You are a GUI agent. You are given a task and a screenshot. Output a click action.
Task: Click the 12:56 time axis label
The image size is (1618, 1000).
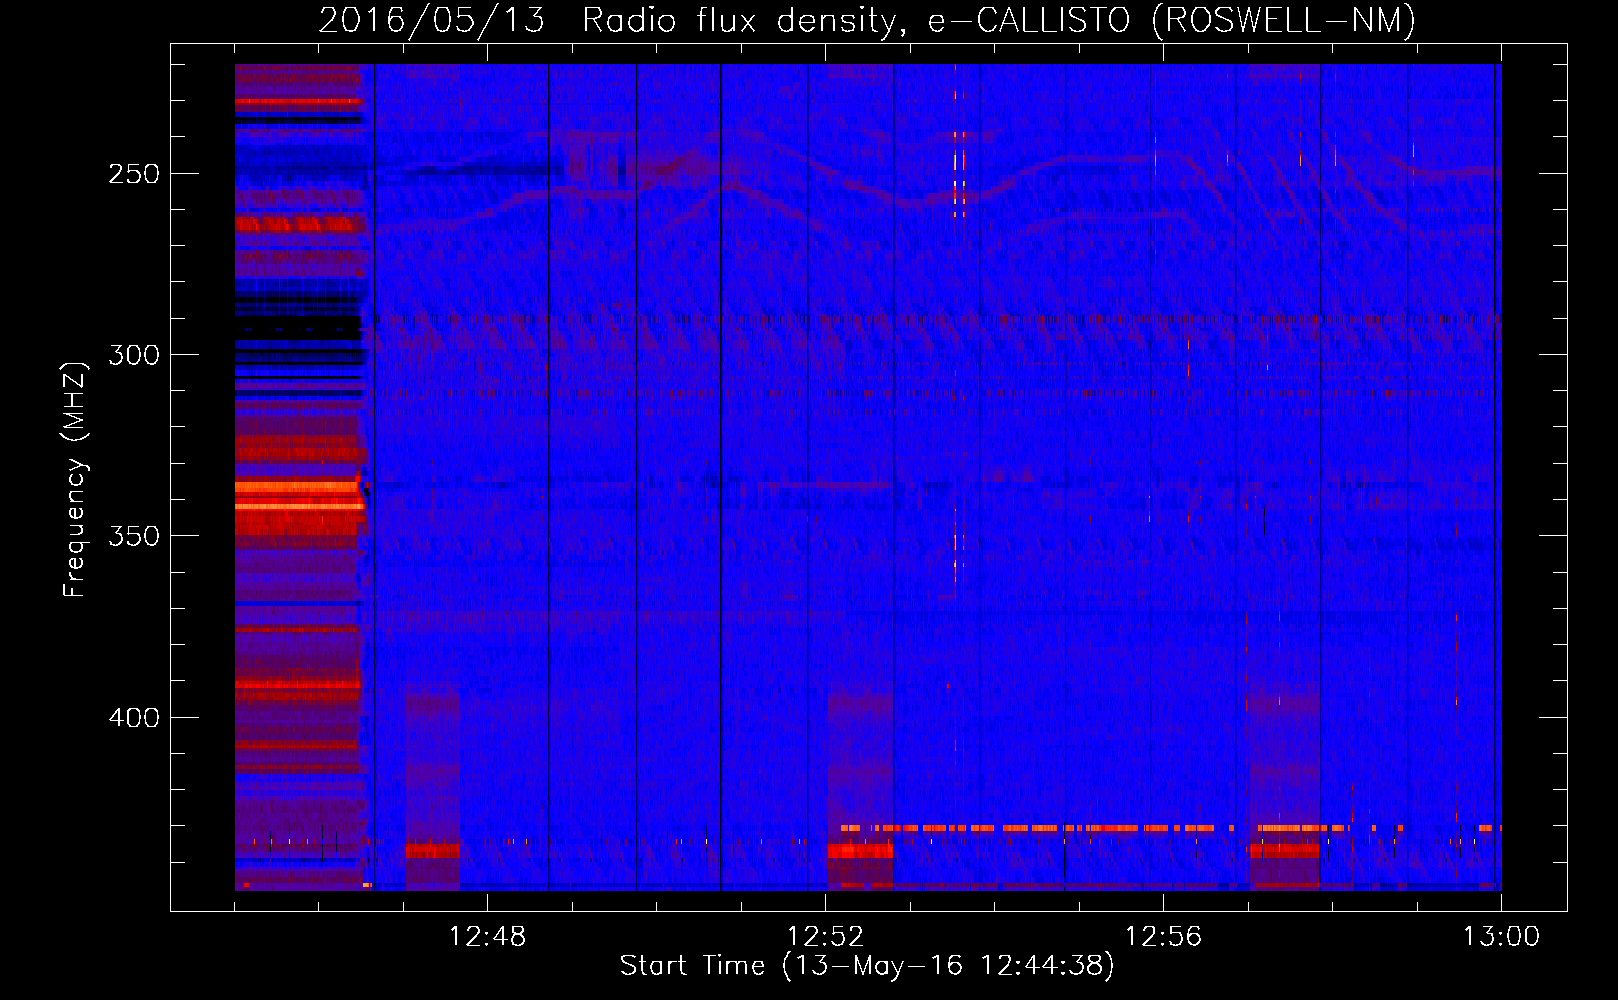(x=1163, y=937)
